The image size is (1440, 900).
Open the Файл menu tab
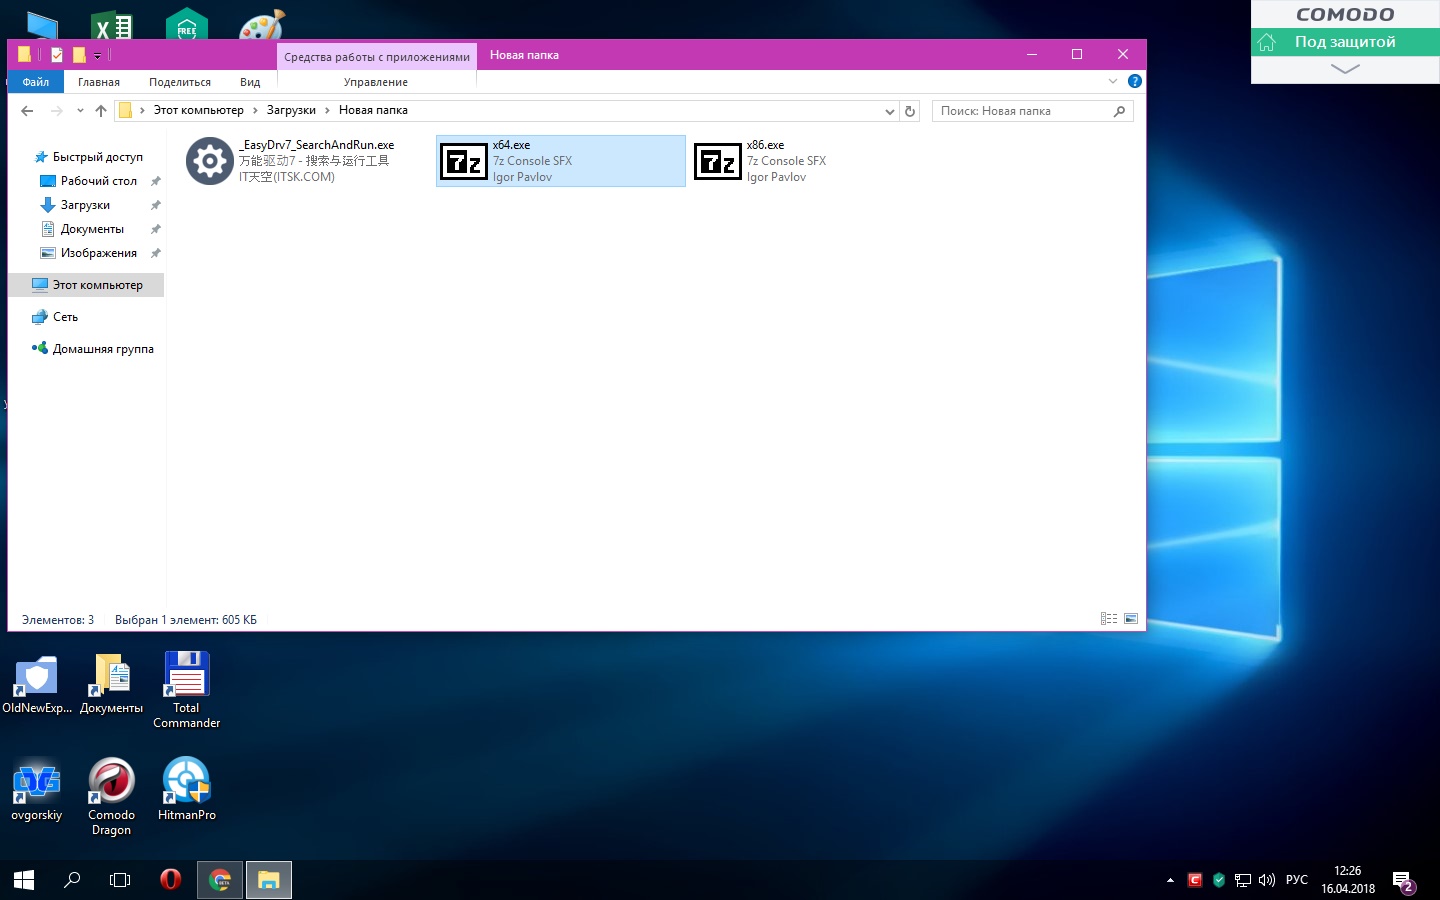36,82
